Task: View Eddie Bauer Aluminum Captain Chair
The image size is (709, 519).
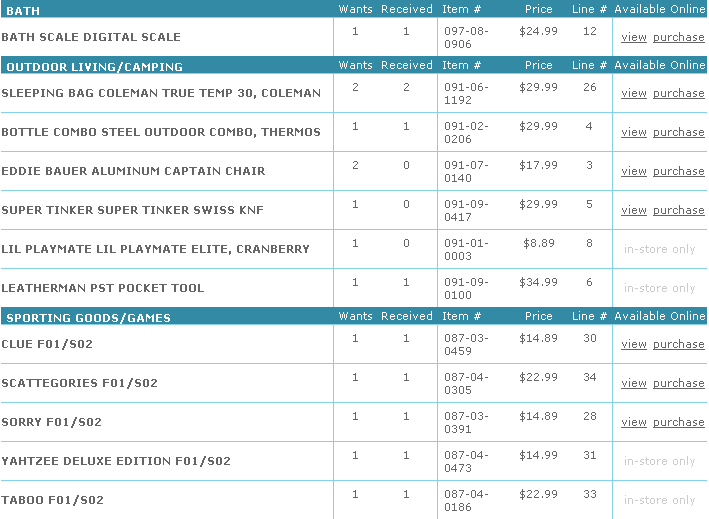Action: point(633,171)
